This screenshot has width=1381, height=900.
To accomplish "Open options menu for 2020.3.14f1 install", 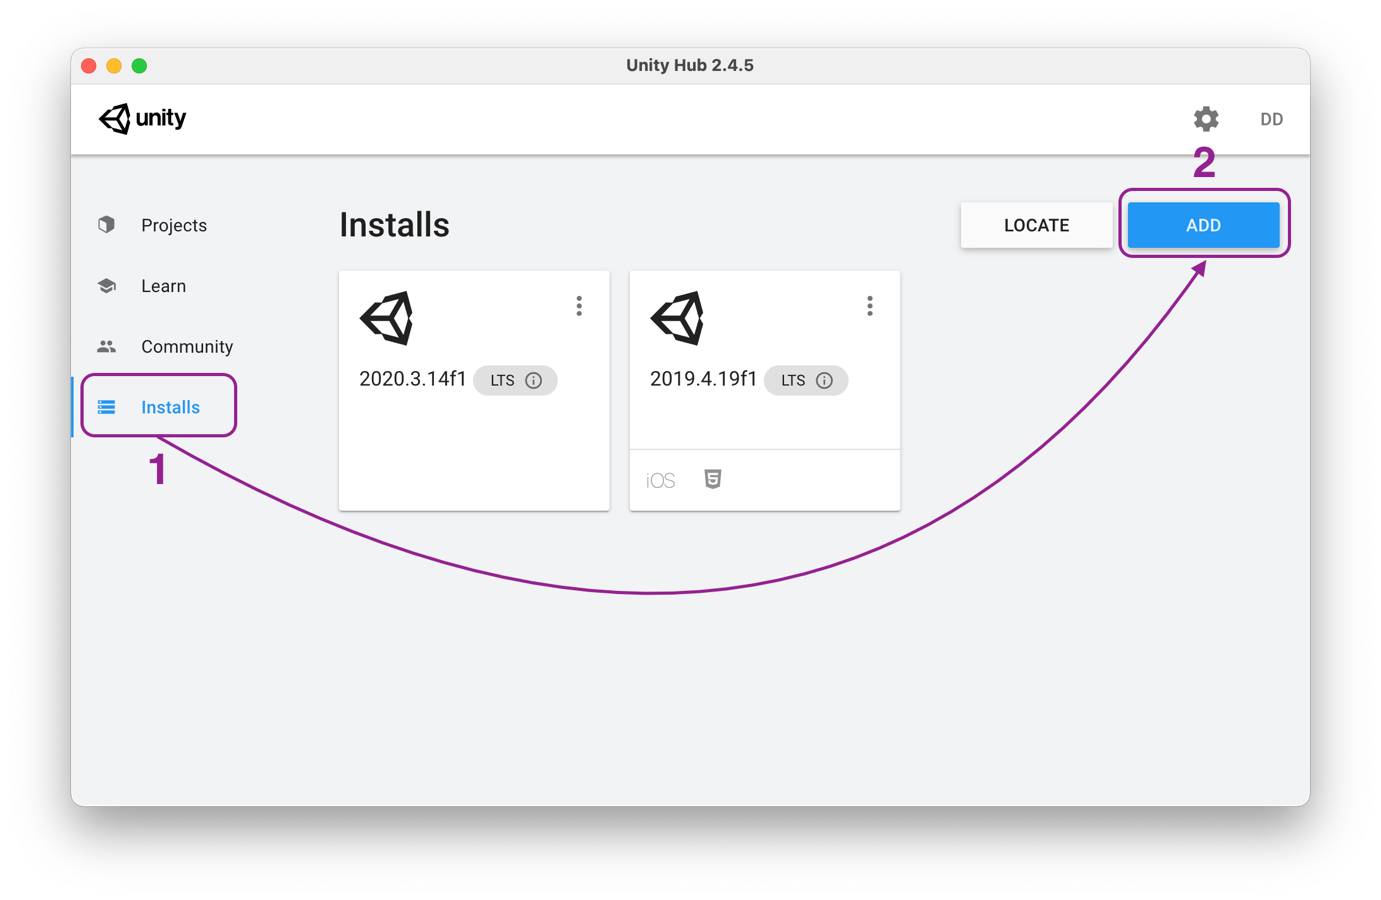I will pos(579,306).
